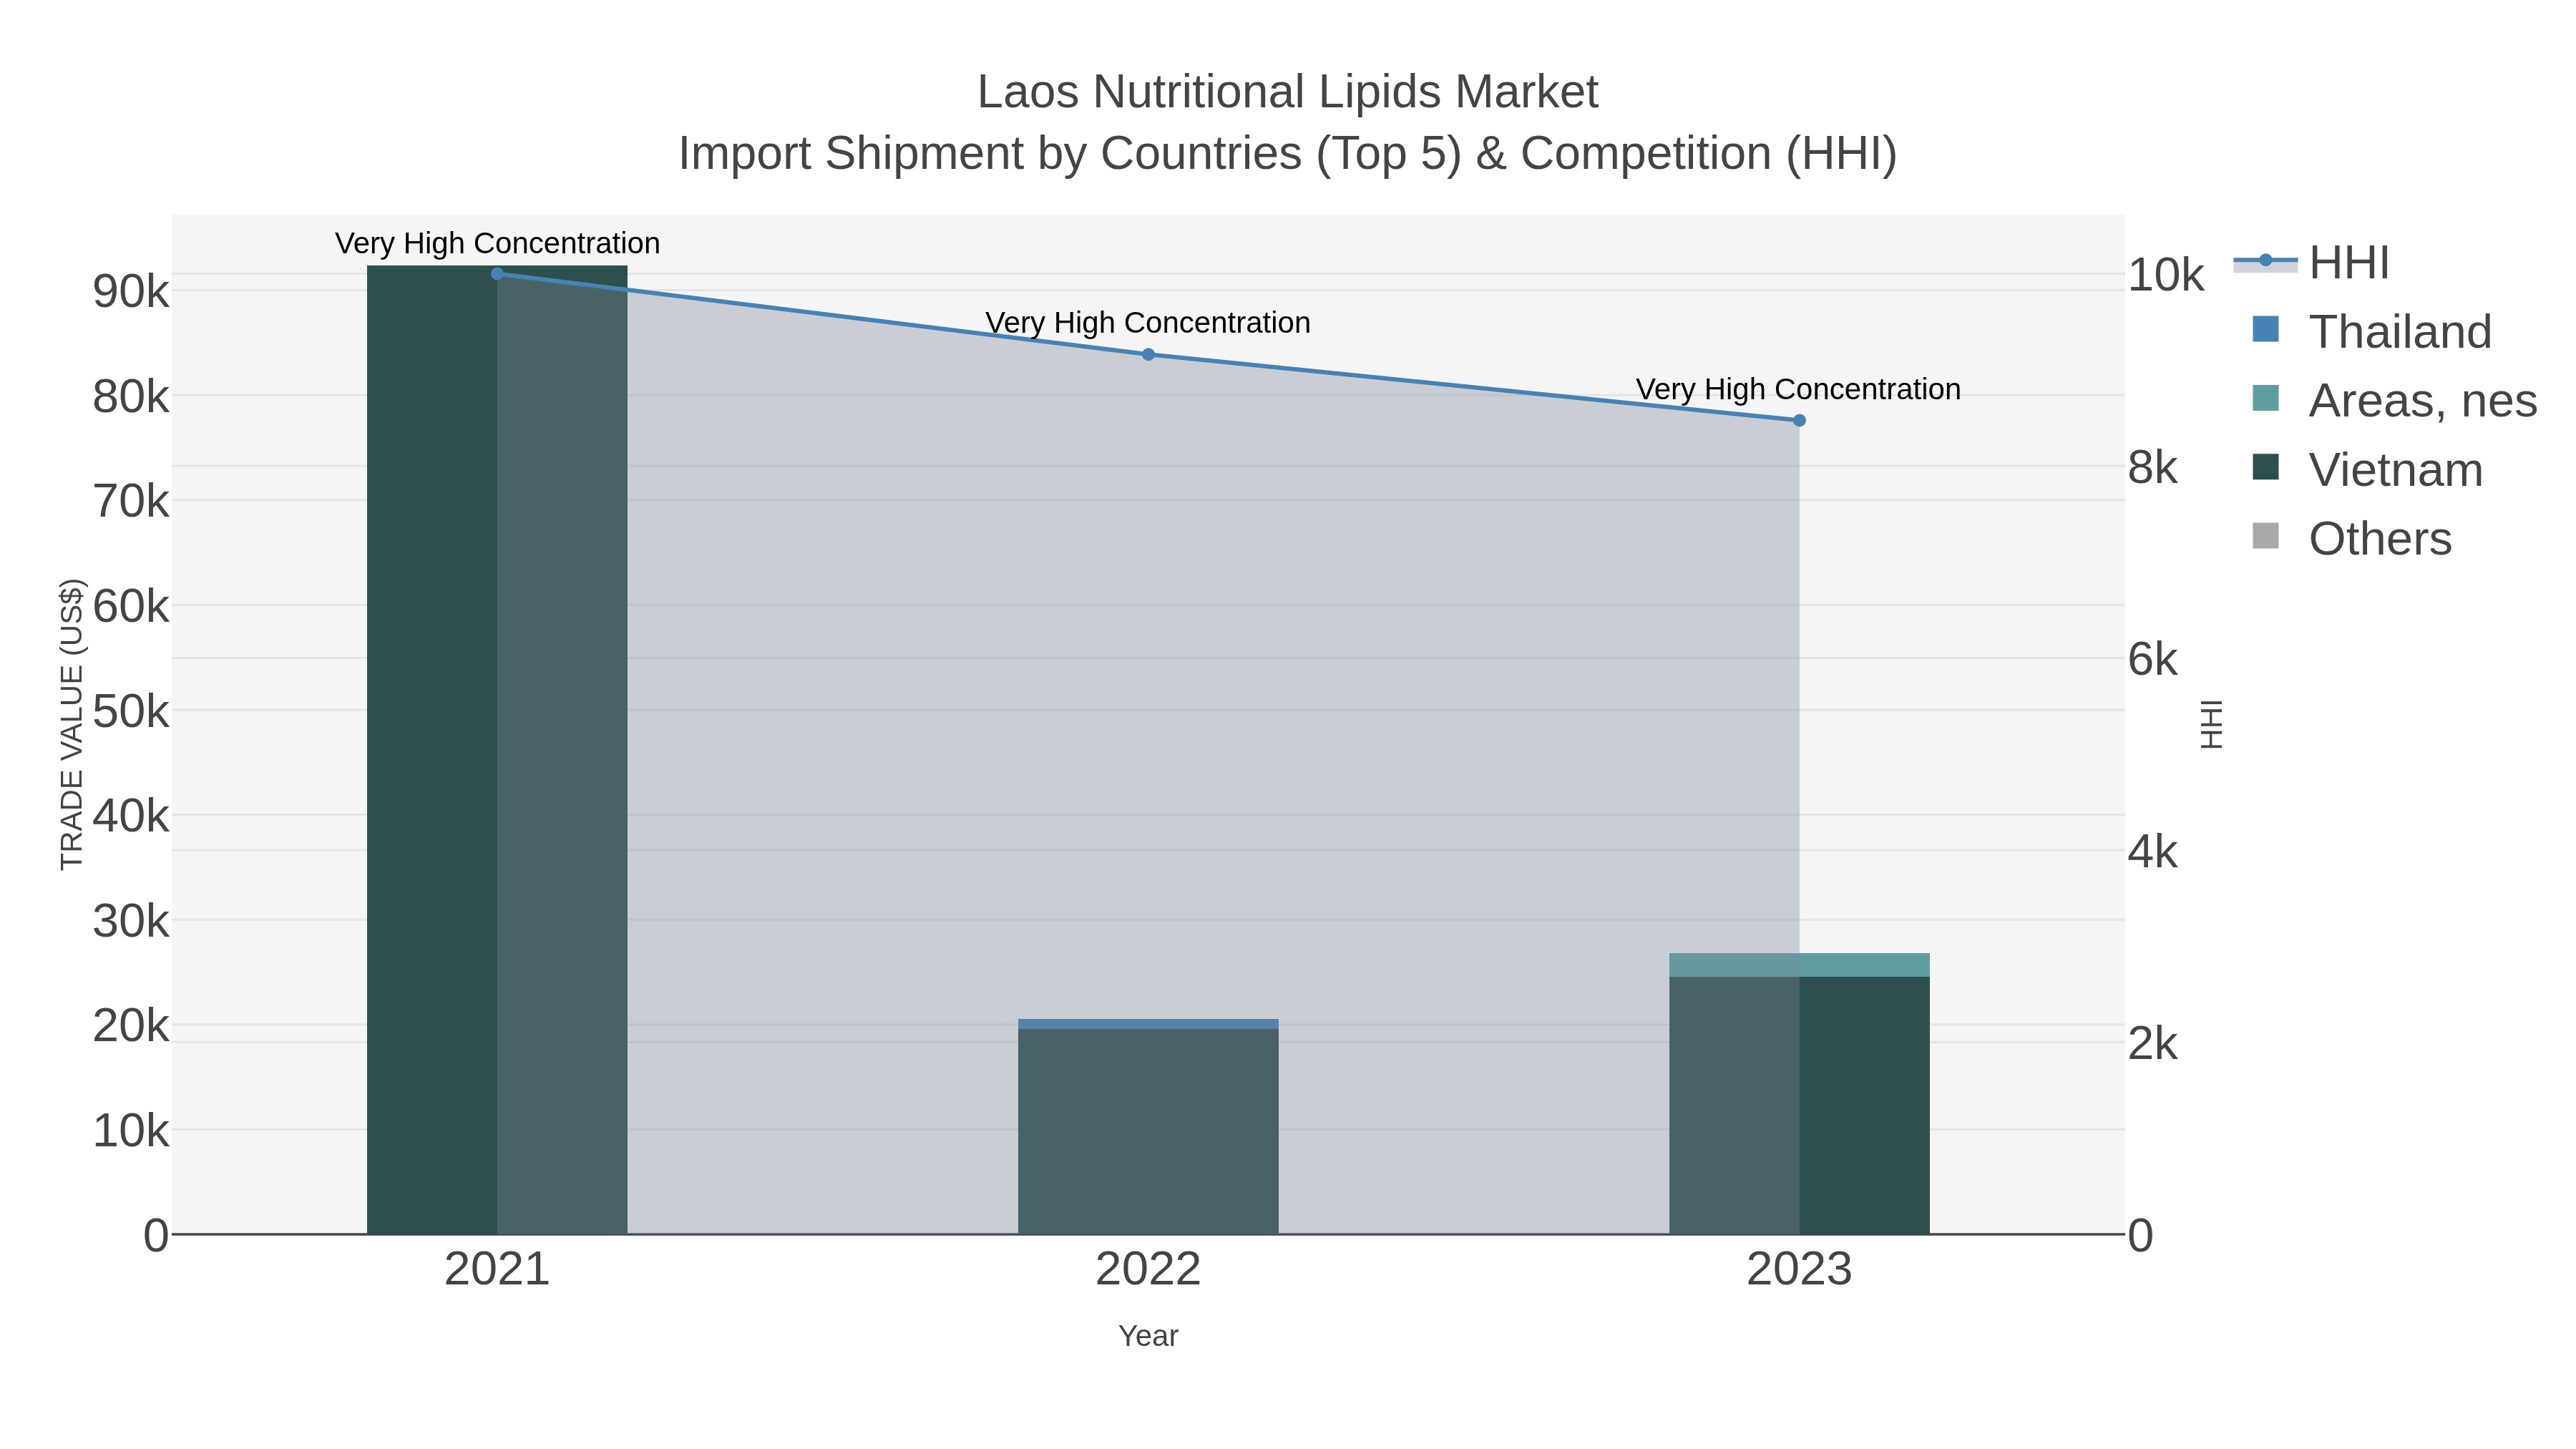2576x1449 pixels.
Task: Click the 90k left axis tick
Action: pos(131,292)
